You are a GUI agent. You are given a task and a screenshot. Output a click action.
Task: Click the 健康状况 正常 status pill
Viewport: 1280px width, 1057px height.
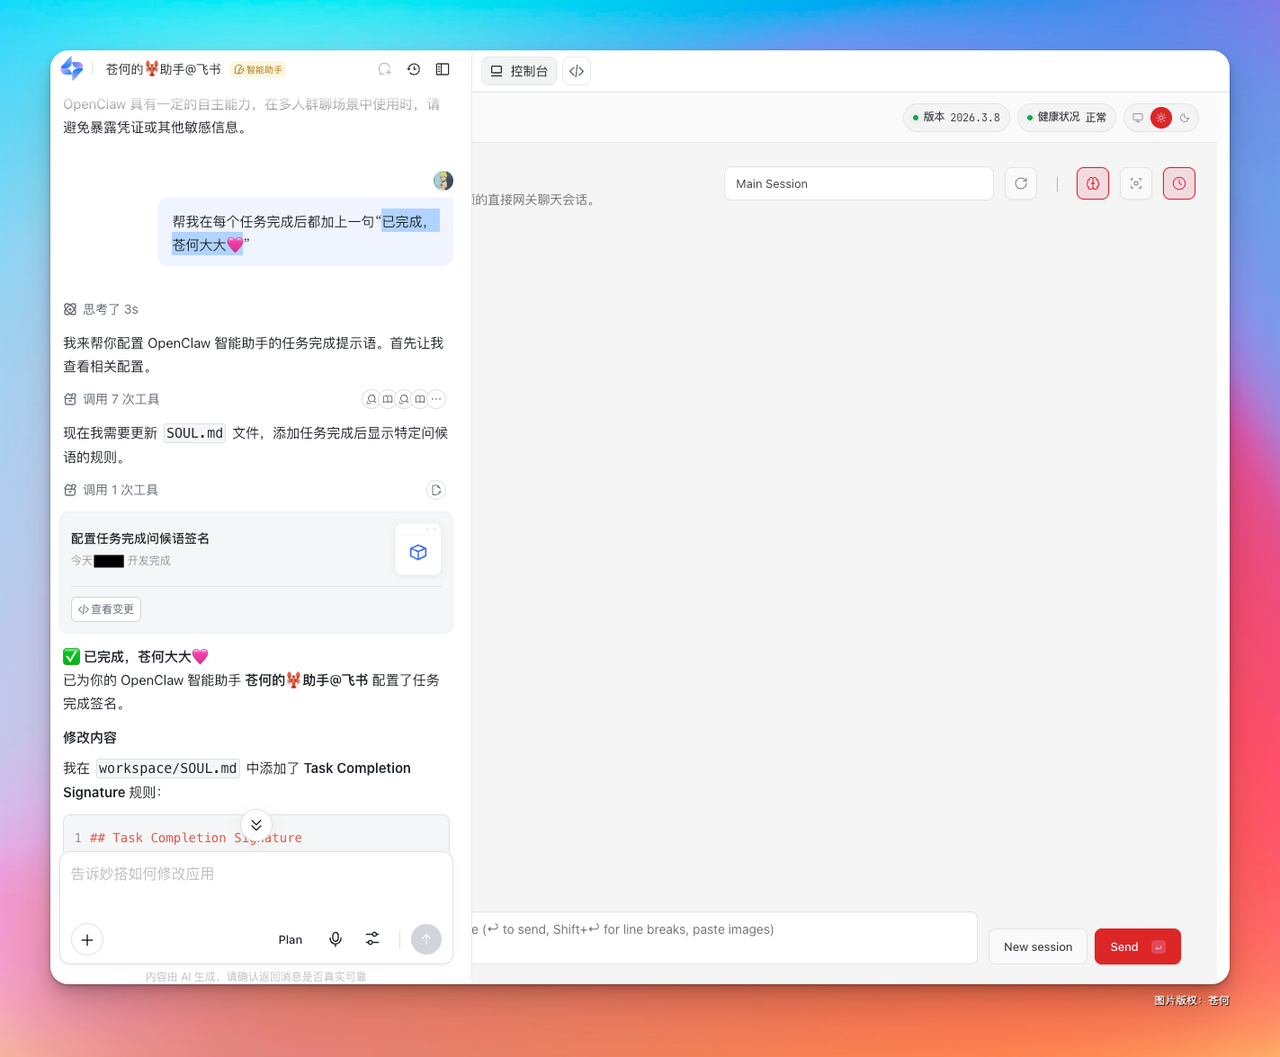(x=1067, y=118)
